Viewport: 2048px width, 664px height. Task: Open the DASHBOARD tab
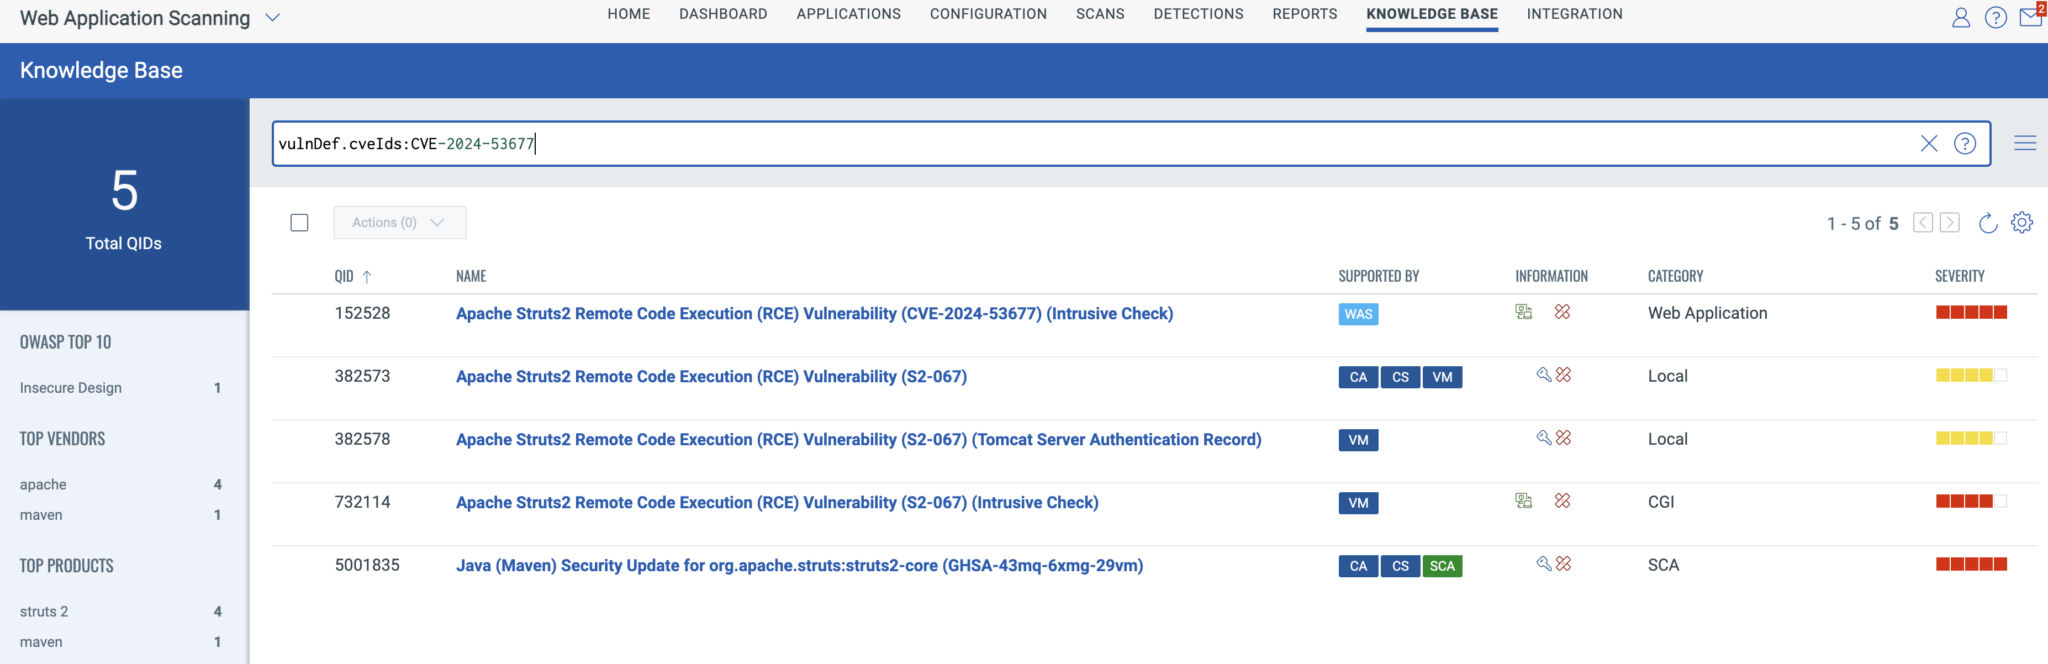[x=723, y=14]
